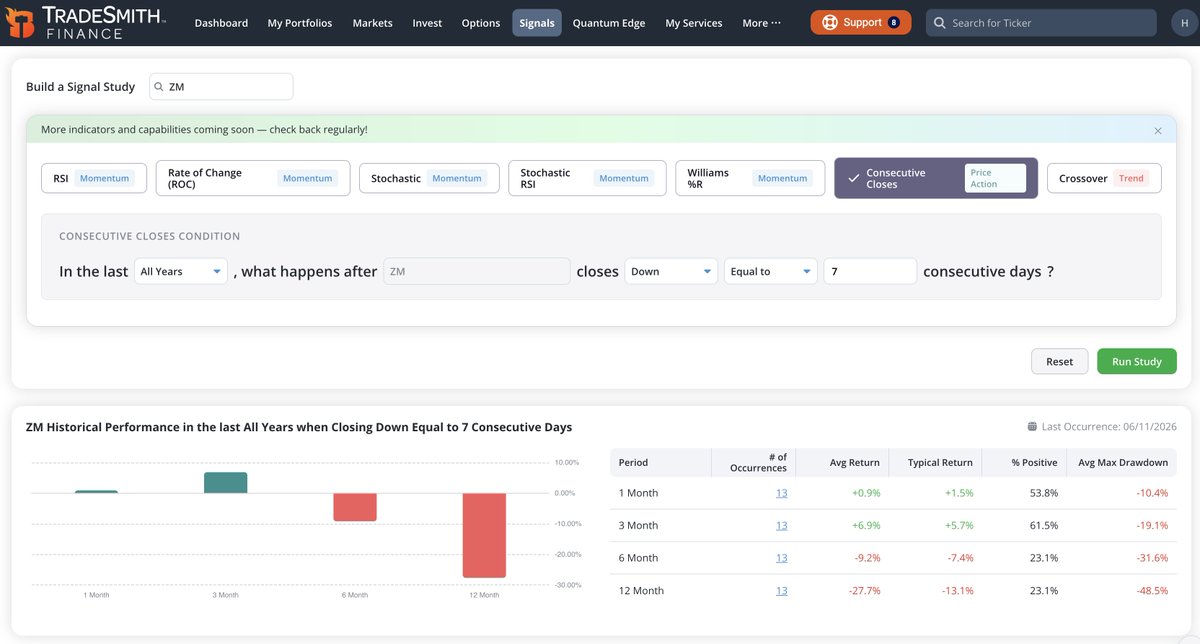Select the Williams %R indicator
The width and height of the screenshot is (1200, 644).
tap(750, 178)
